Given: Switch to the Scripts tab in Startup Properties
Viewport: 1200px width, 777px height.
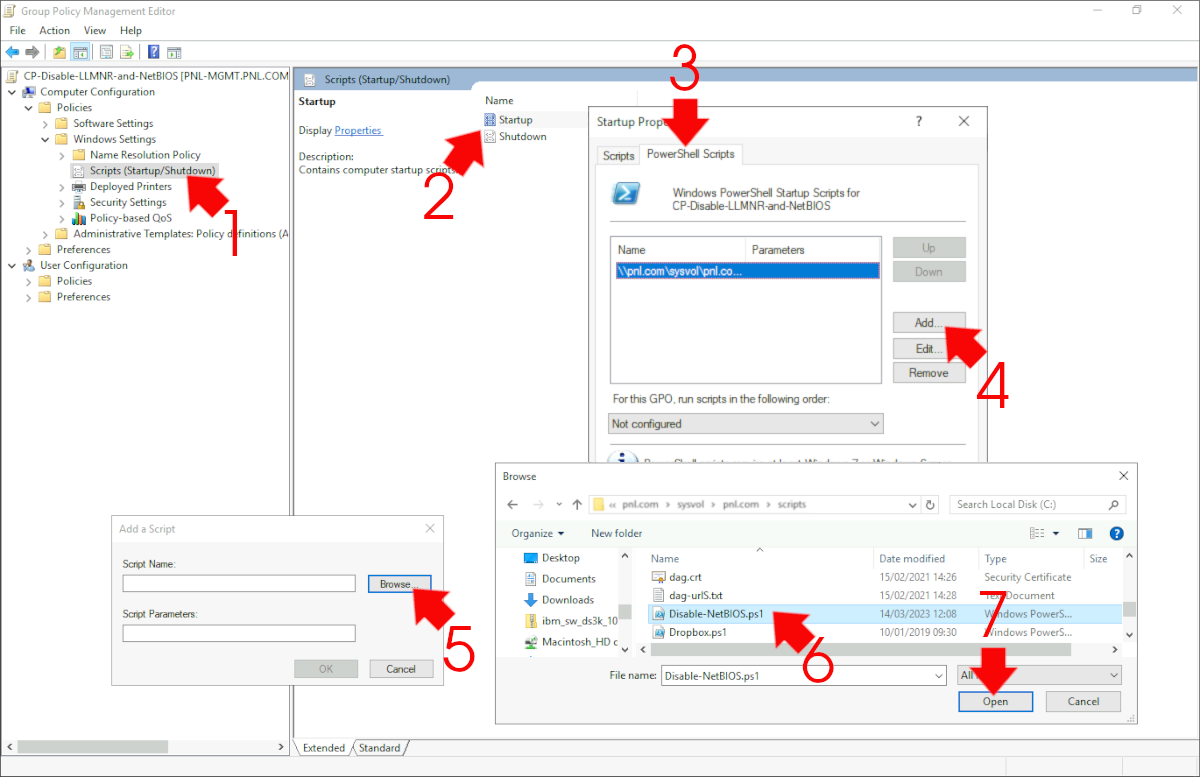Looking at the screenshot, I should (618, 155).
